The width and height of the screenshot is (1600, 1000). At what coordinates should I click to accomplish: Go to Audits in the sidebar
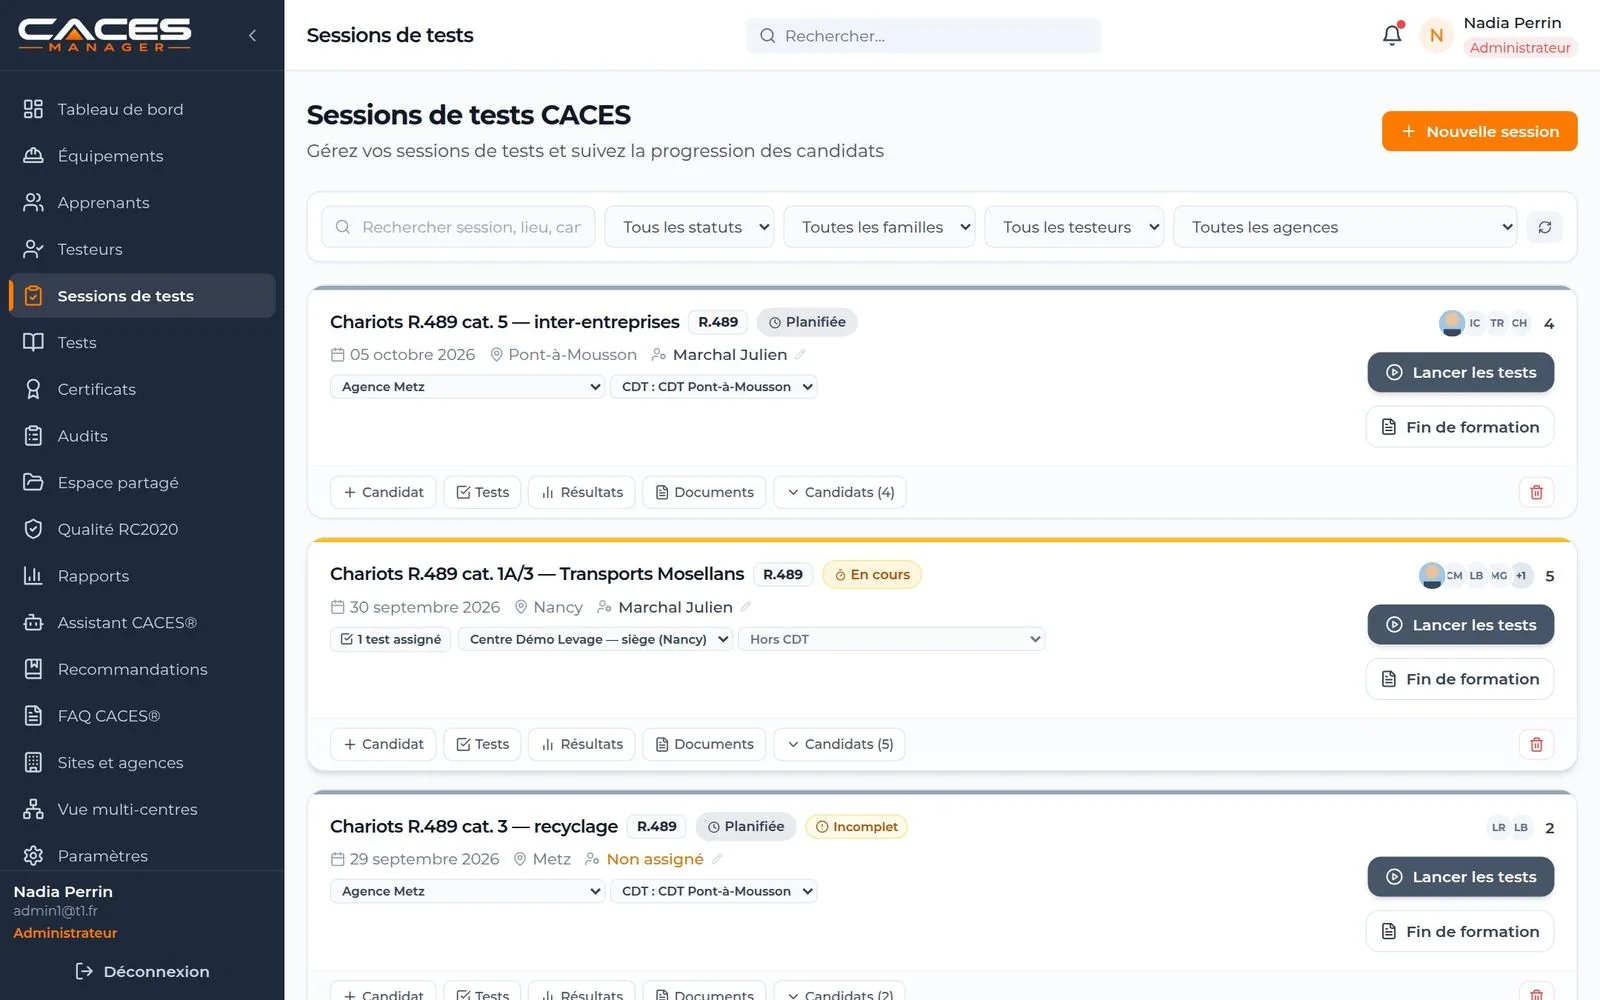tap(142, 436)
